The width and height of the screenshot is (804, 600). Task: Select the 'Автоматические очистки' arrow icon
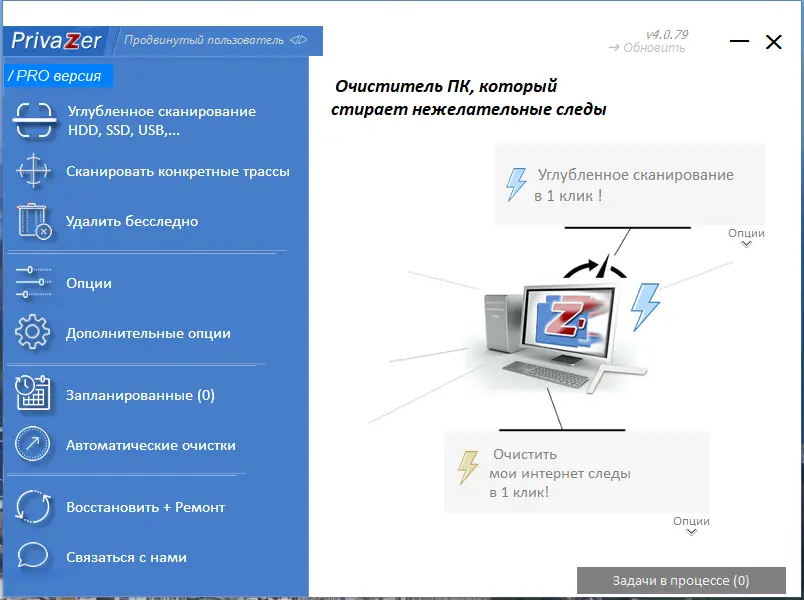[33, 445]
